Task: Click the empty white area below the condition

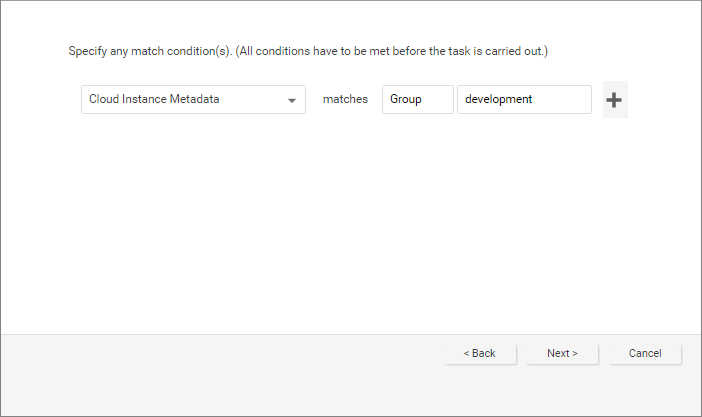Action: pyautogui.click(x=350, y=230)
